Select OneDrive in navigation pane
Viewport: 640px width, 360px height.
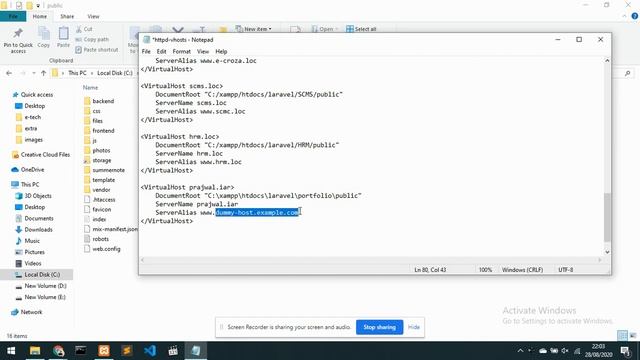28,169
